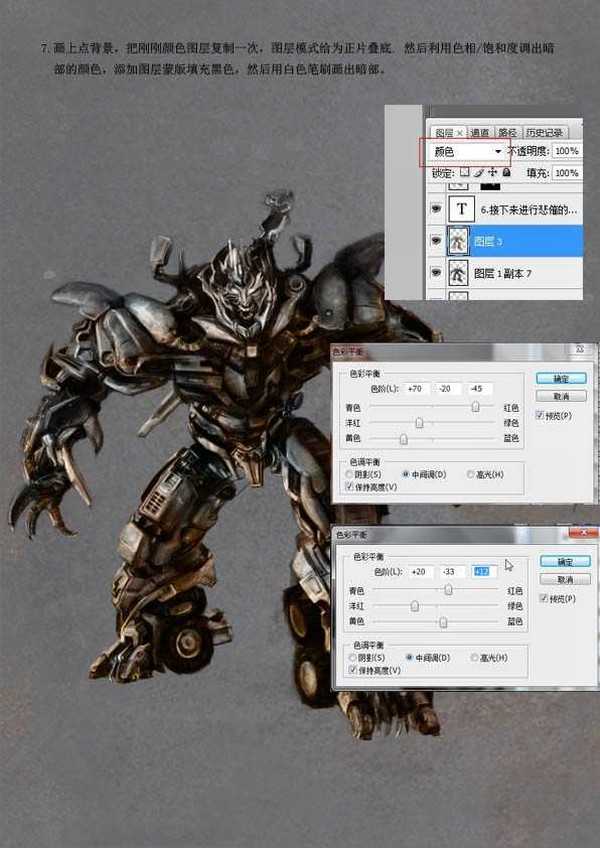Switch to the 历史记录 history tab

[545, 132]
